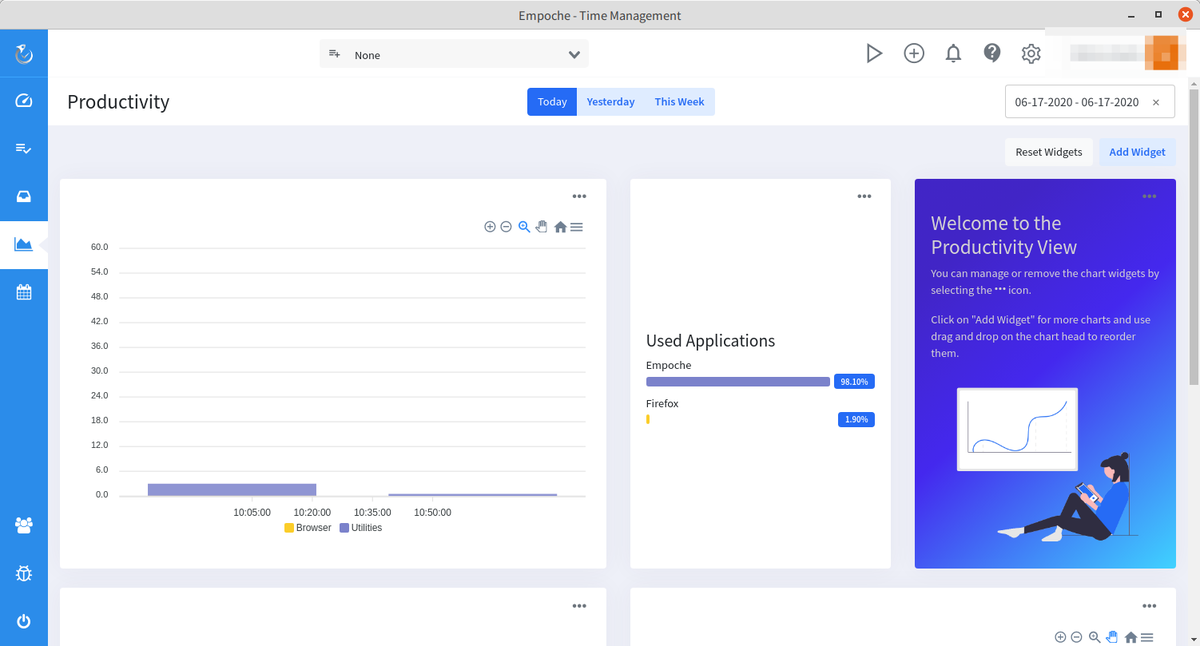The width and height of the screenshot is (1200, 646).
Task: Click zoom out icon on top bar chart
Action: (506, 227)
